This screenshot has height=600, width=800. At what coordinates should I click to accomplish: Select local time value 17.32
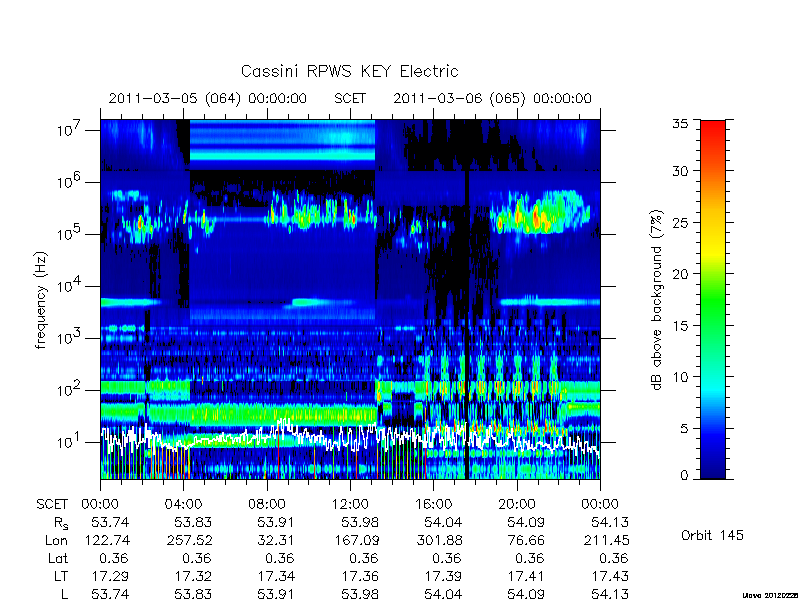coord(193,576)
